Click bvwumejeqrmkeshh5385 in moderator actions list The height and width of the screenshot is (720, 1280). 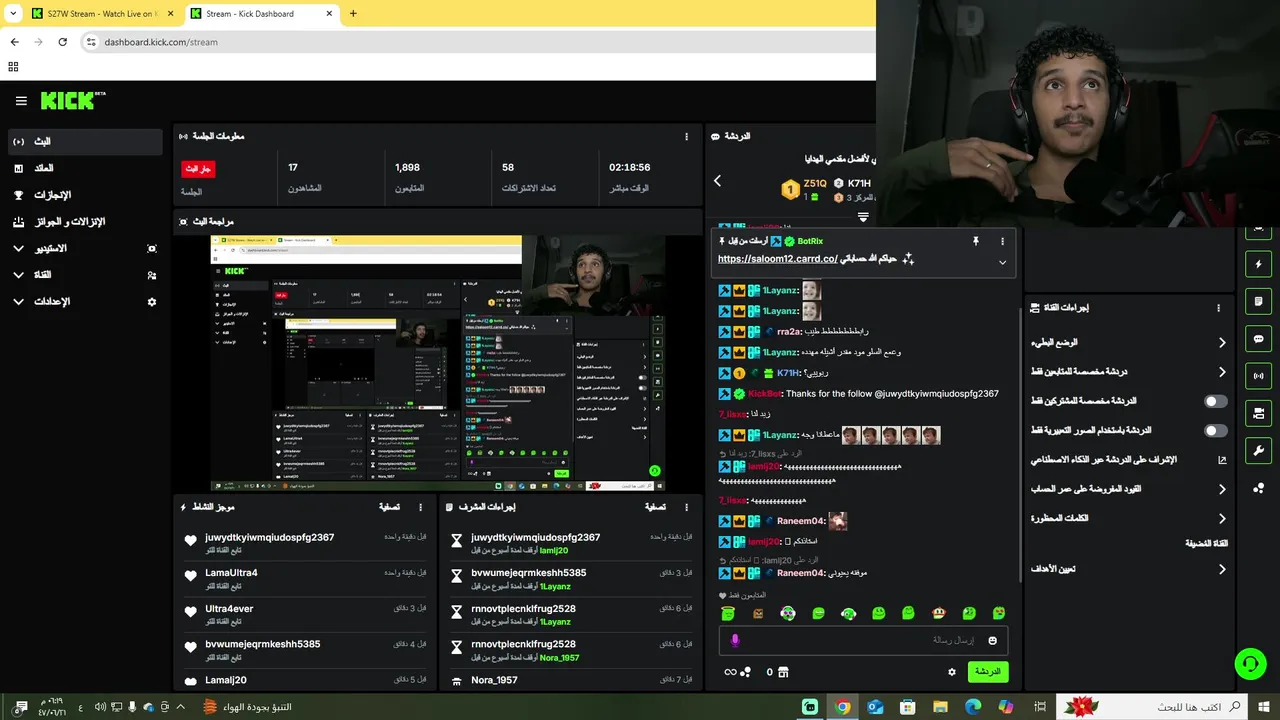(529, 573)
